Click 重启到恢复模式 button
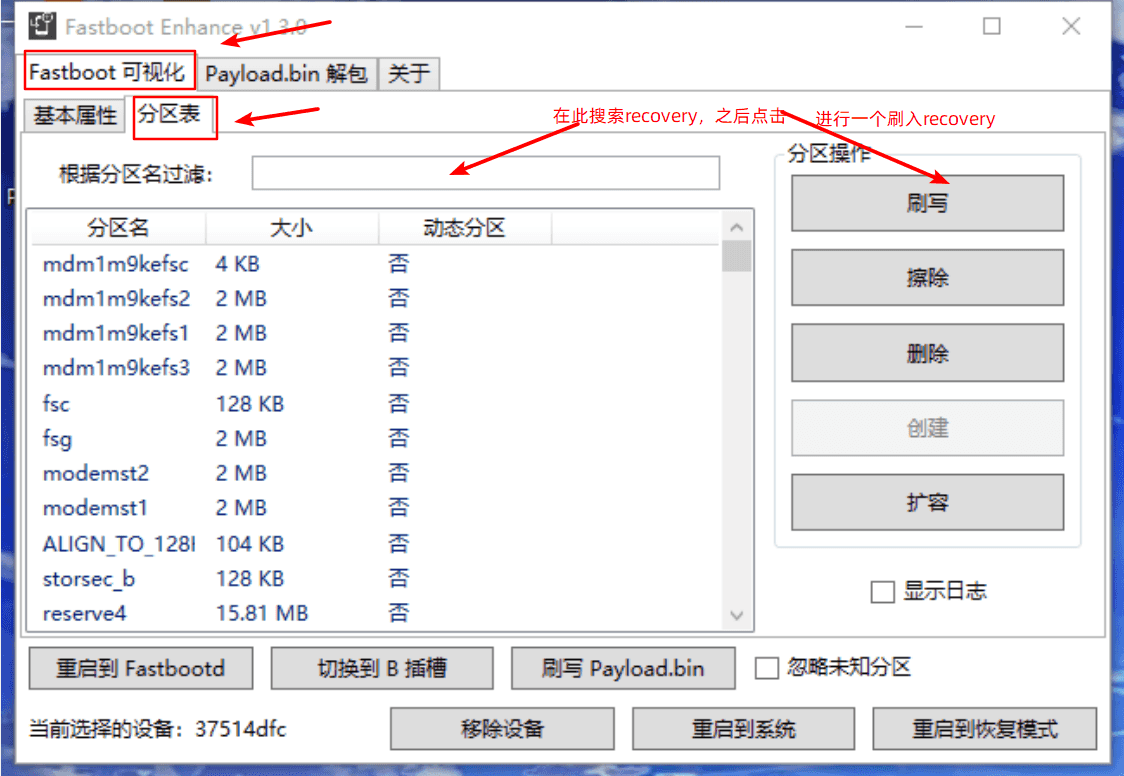This screenshot has width=1124, height=776. [984, 729]
